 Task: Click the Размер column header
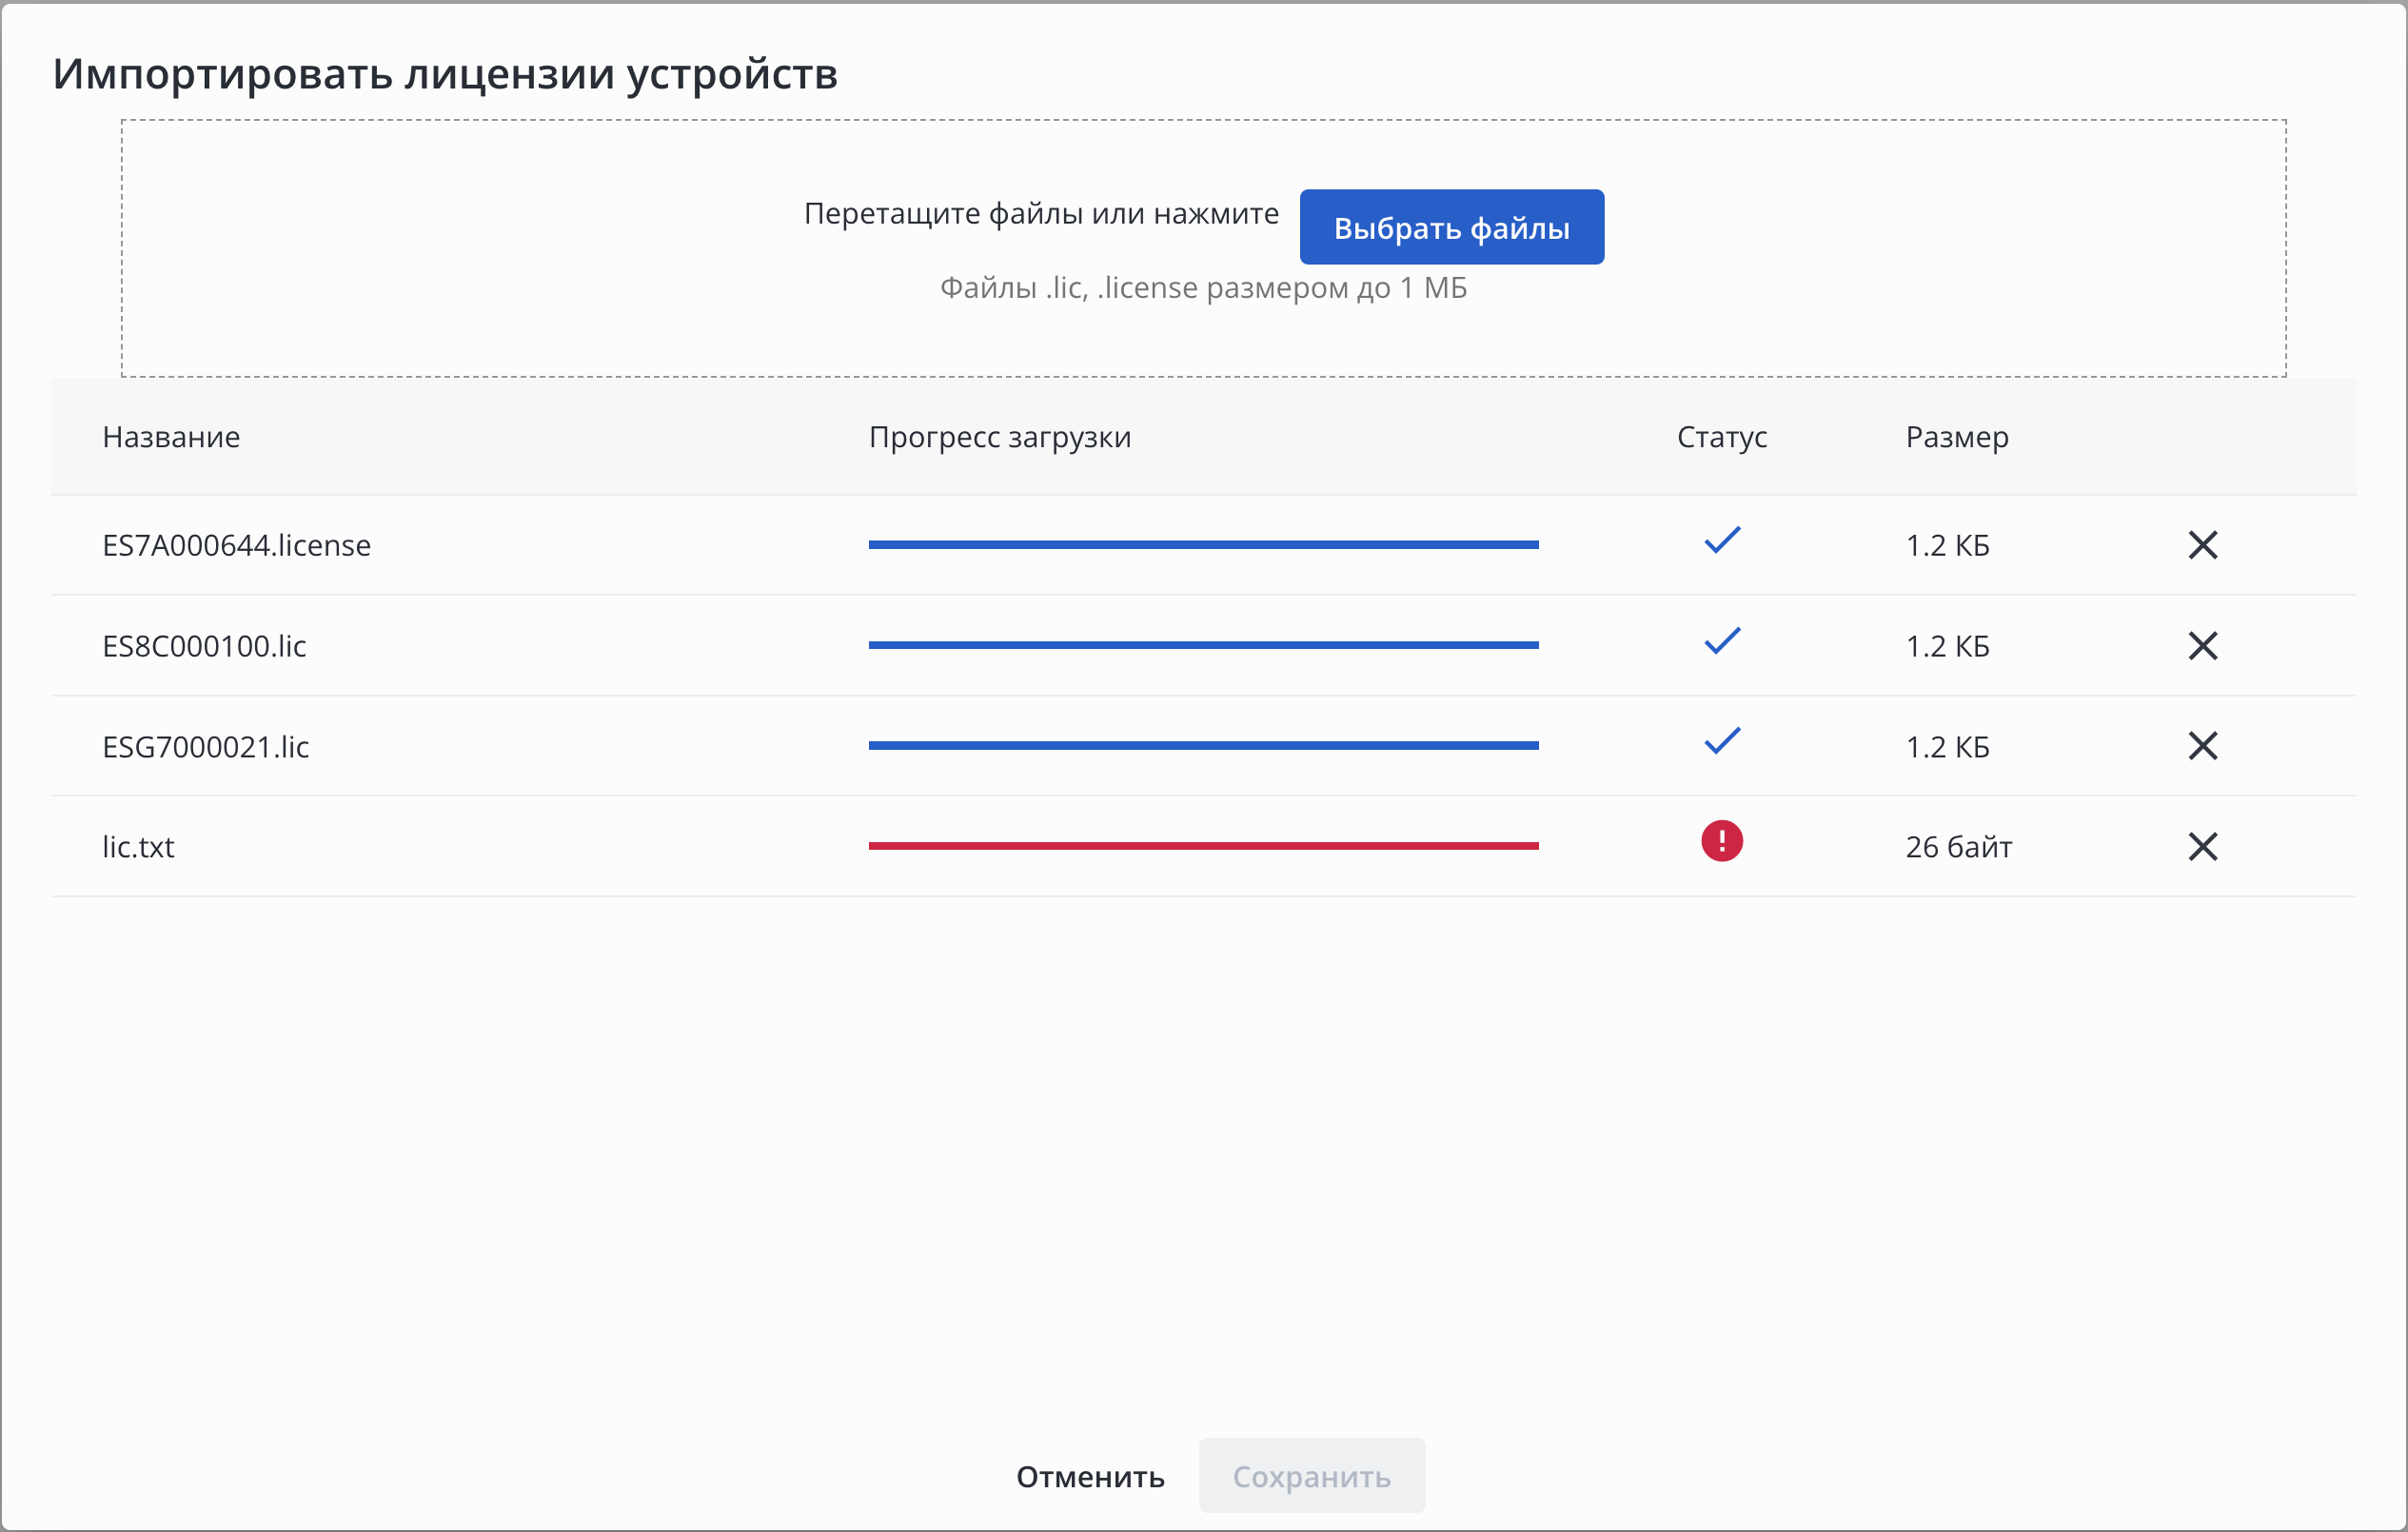(x=1956, y=437)
